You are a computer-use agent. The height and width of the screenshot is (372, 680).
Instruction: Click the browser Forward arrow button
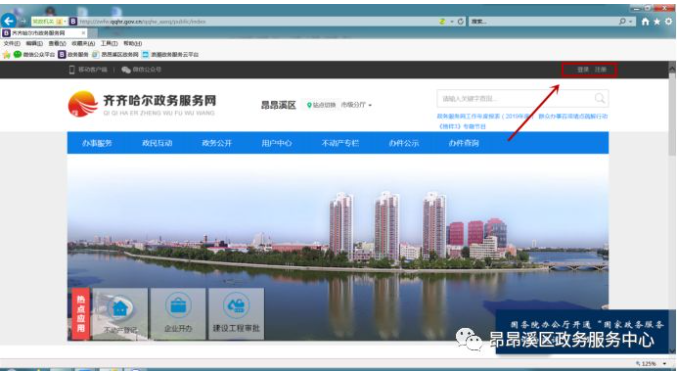[x=23, y=21]
